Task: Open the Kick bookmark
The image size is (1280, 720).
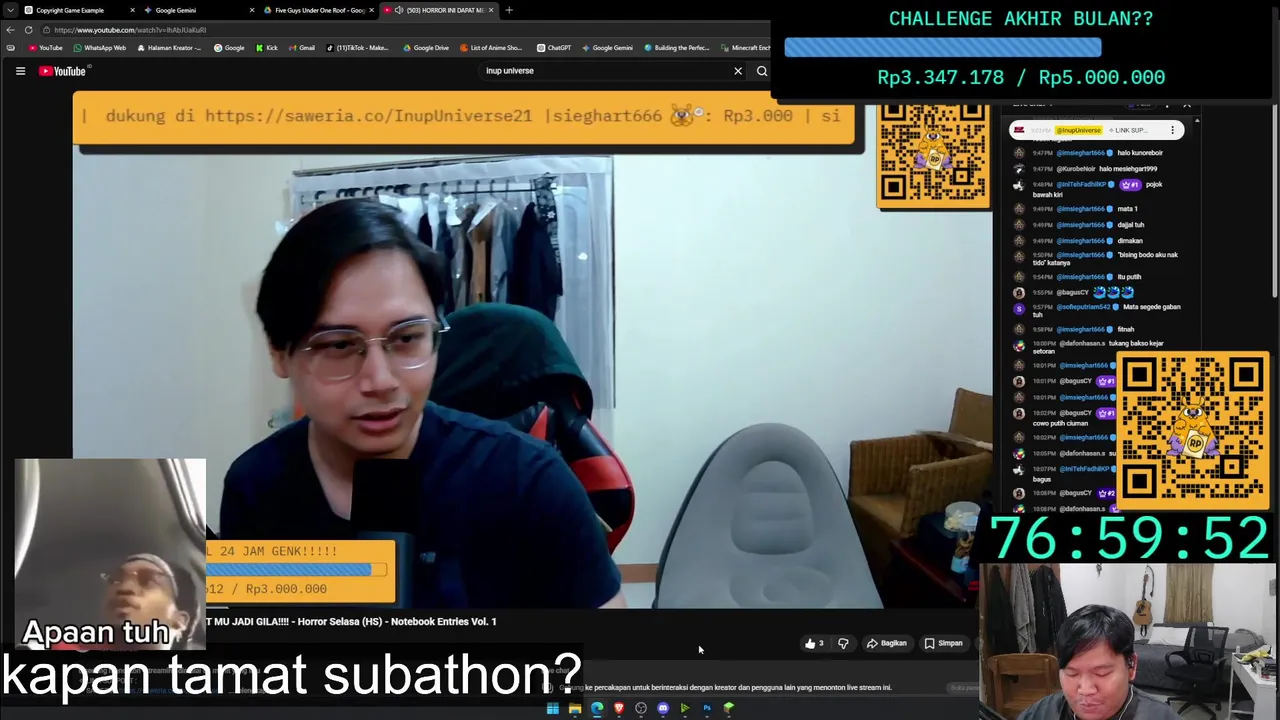Action: [x=267, y=48]
